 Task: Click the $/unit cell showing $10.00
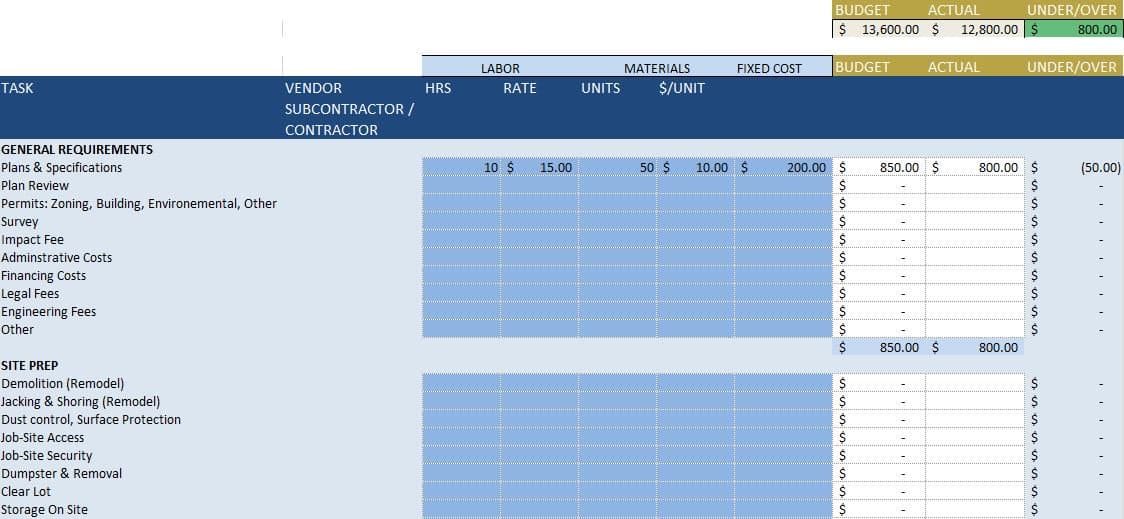(695, 168)
